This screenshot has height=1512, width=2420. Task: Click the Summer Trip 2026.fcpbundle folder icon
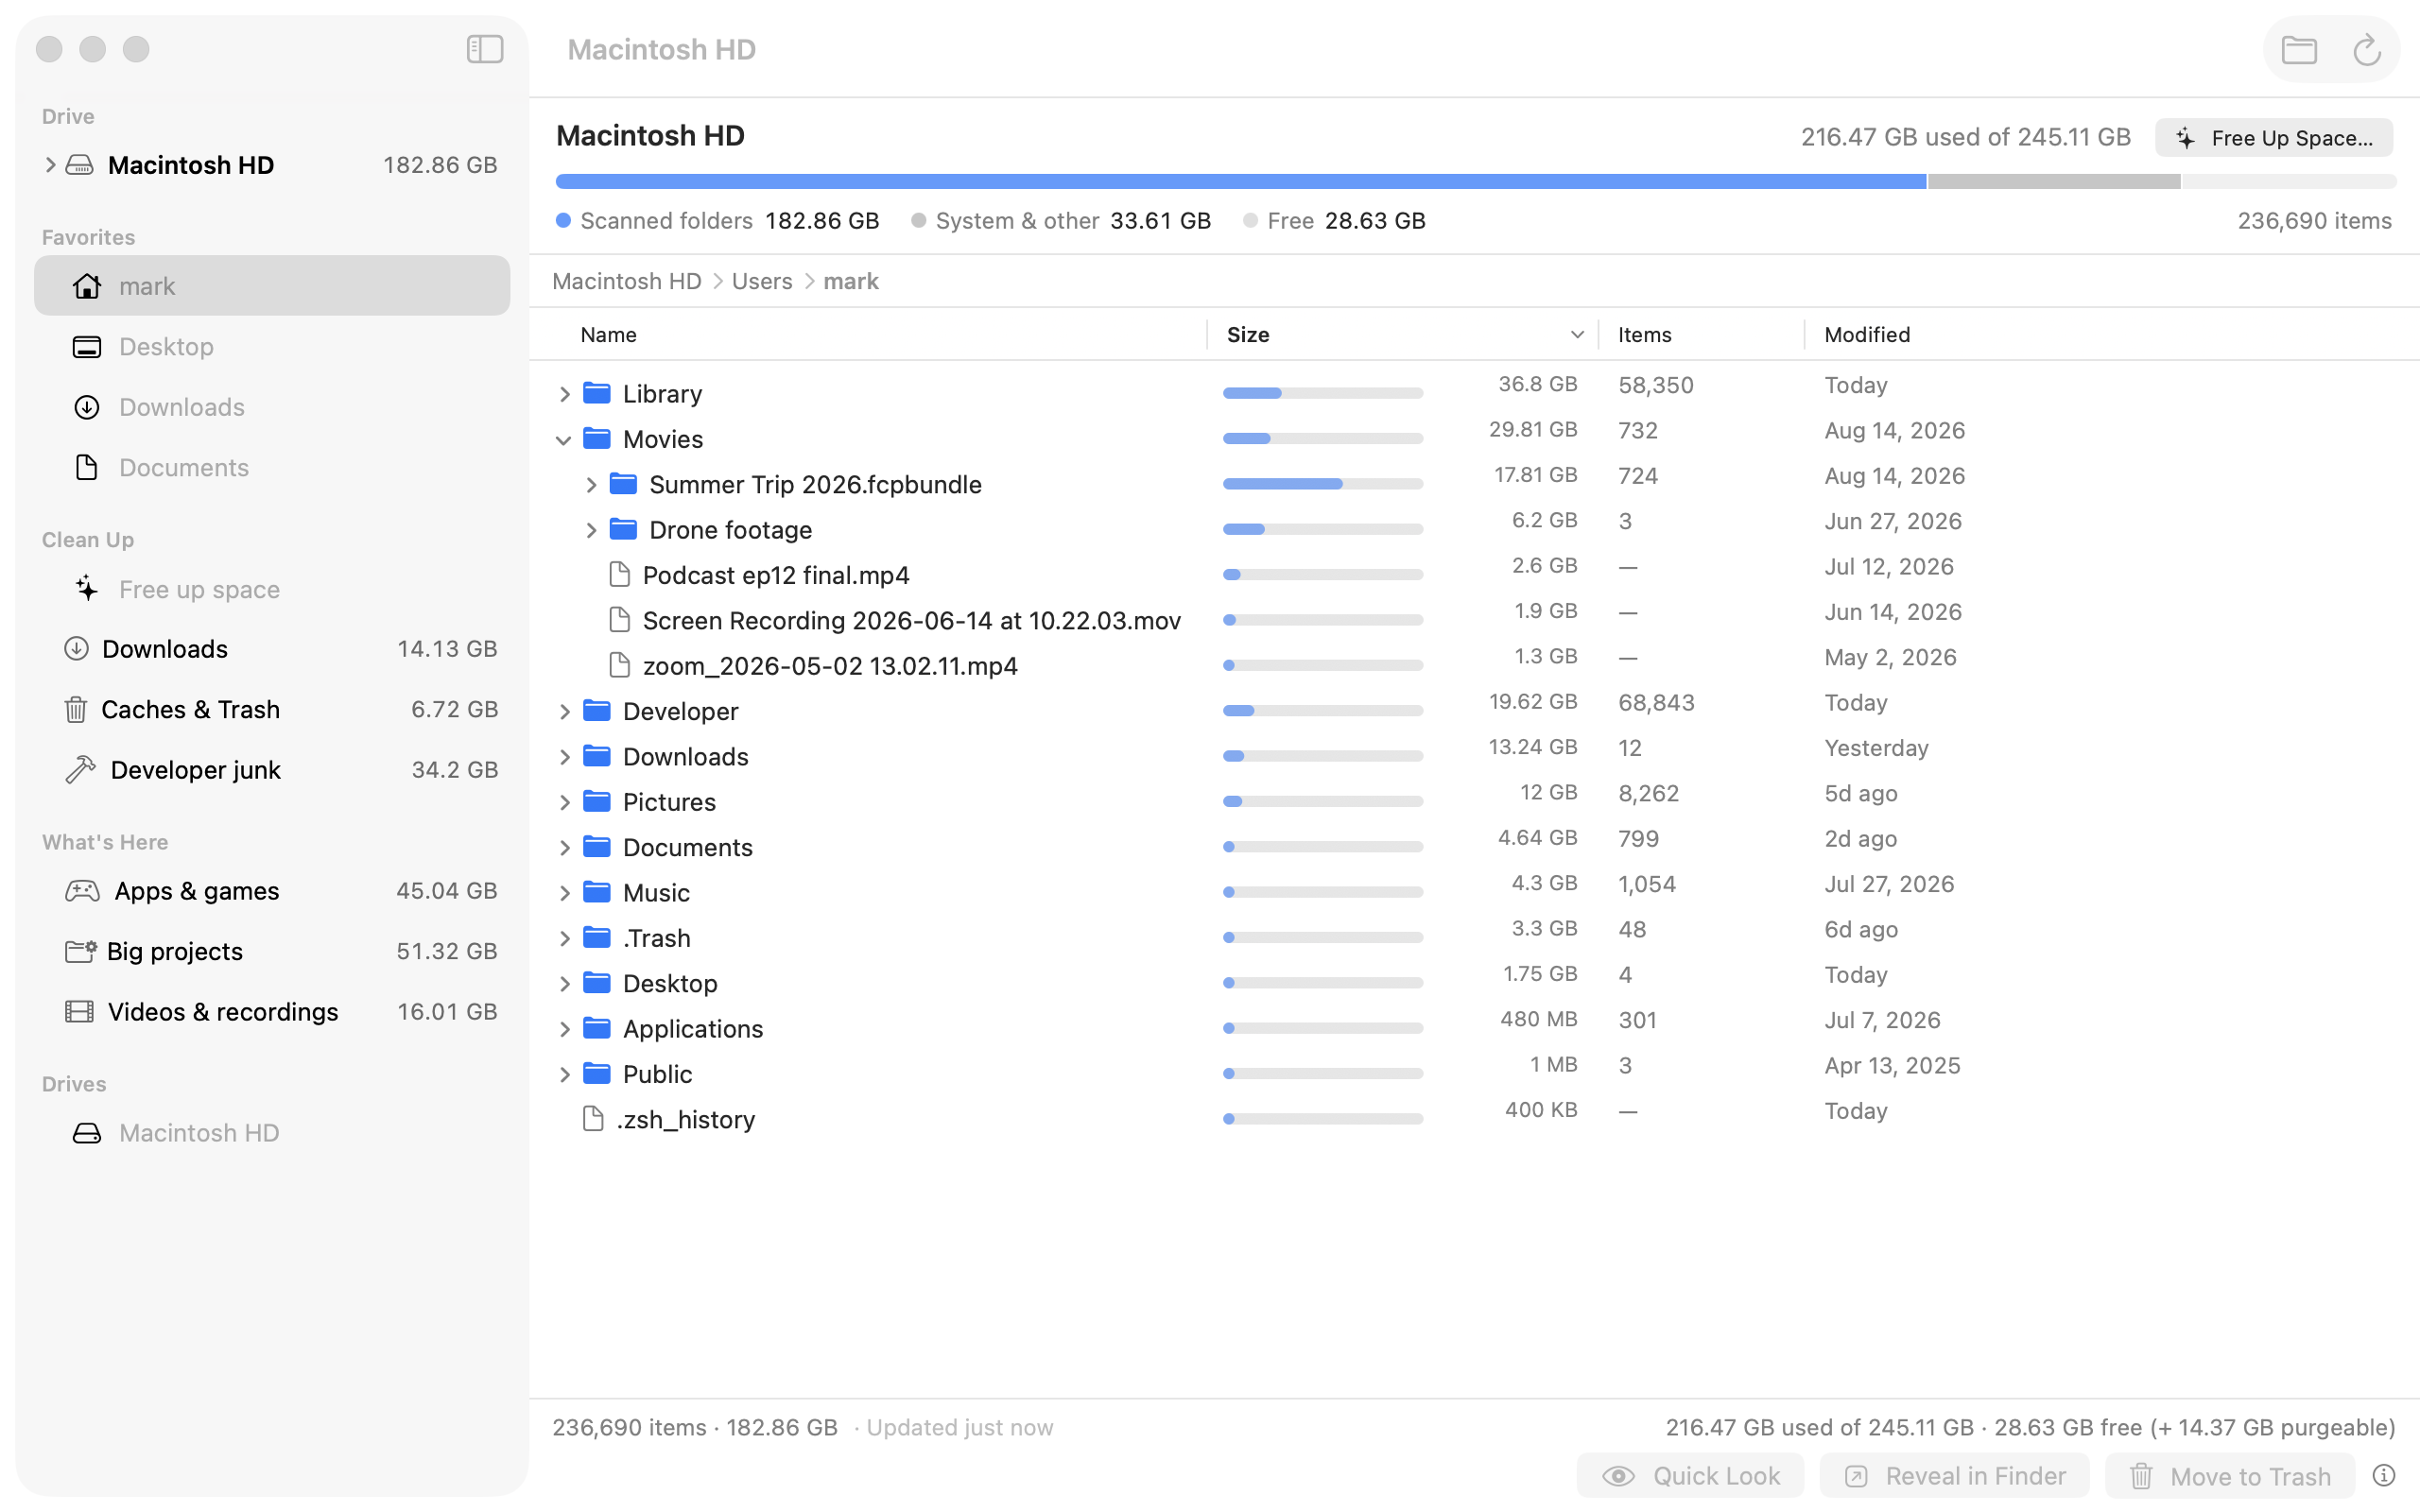623,484
